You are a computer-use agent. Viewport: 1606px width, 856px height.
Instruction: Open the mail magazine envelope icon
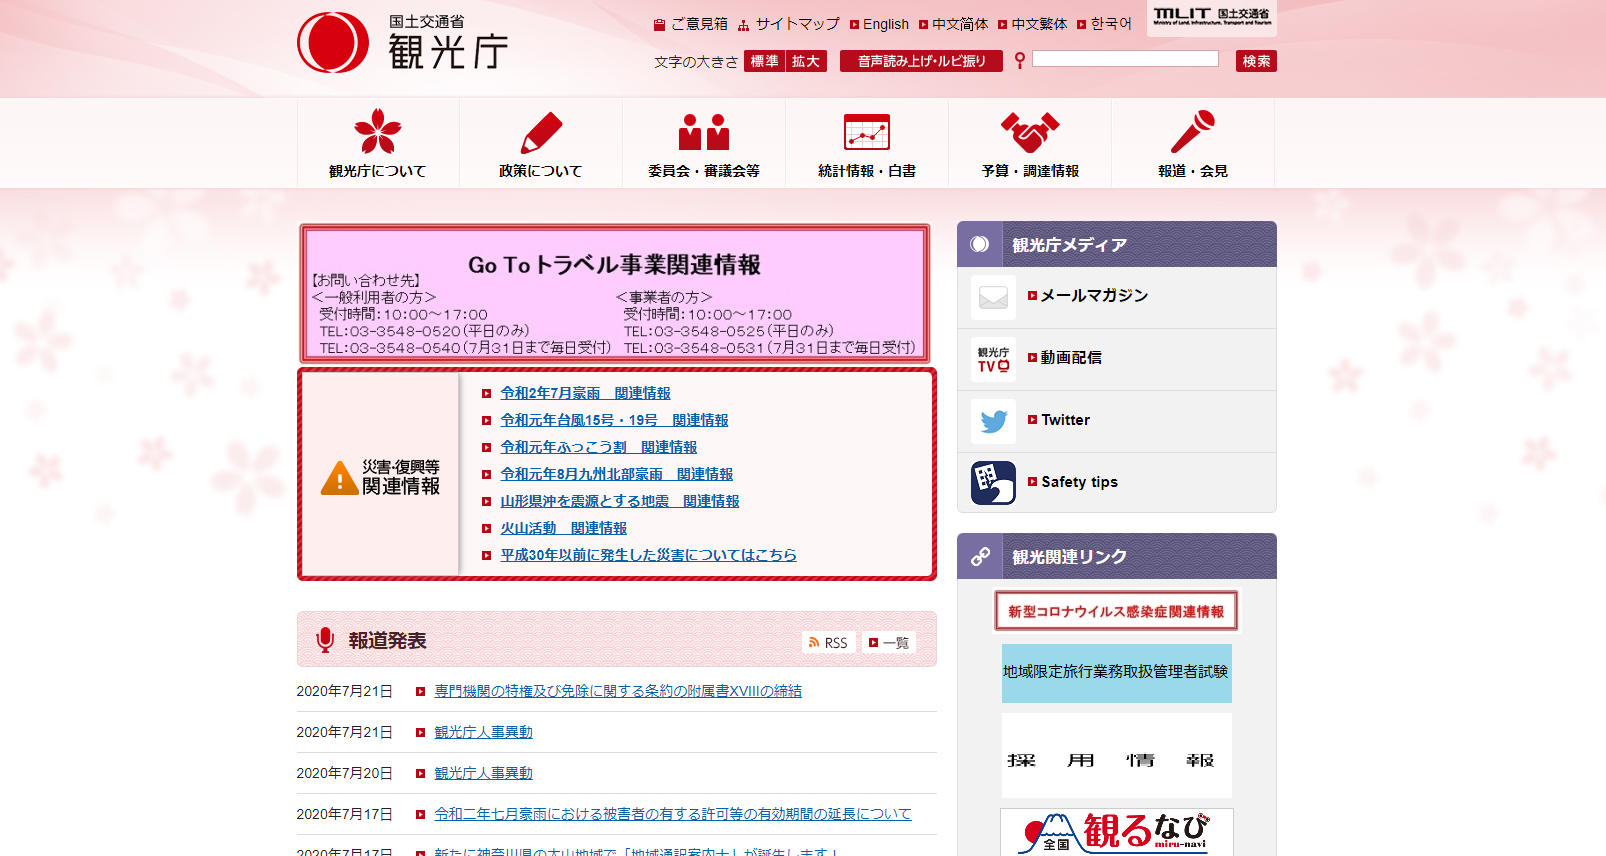tap(993, 297)
